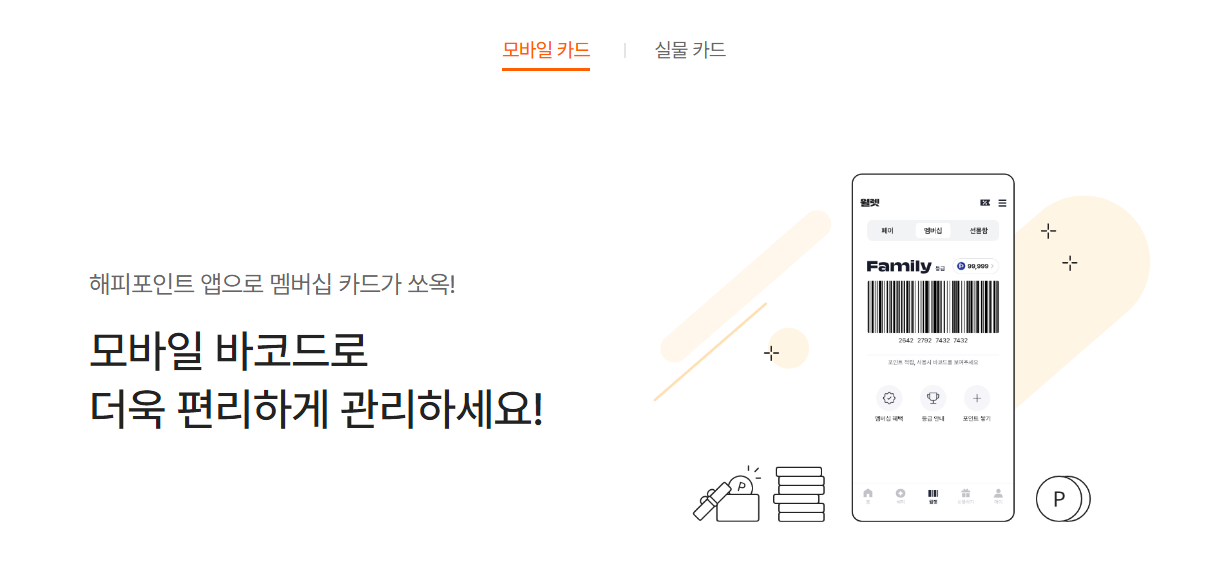Open the 99,999 points badge
1219x574 pixels.
point(976,266)
